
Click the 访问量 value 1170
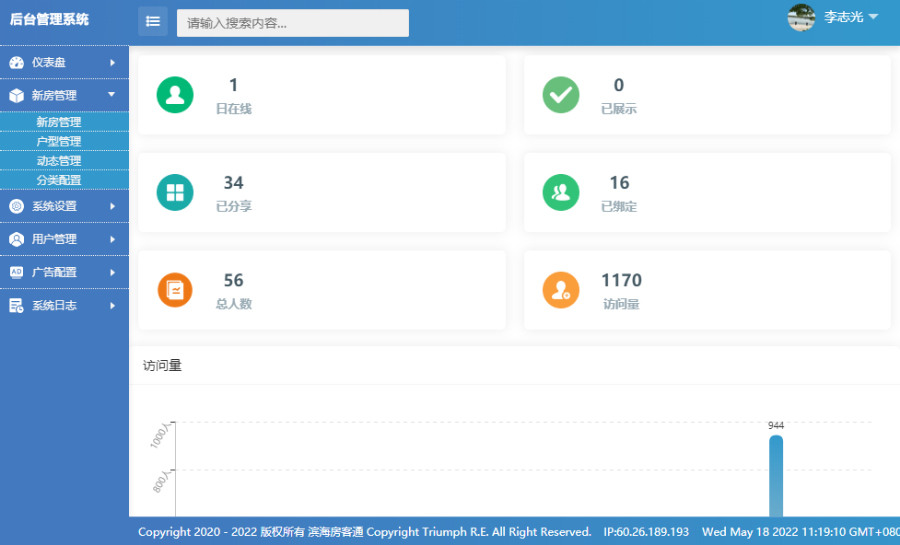(622, 281)
